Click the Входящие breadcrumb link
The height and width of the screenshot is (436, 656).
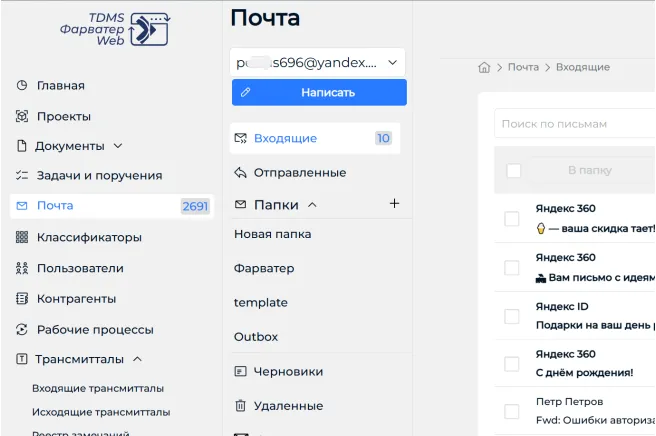tap(582, 67)
